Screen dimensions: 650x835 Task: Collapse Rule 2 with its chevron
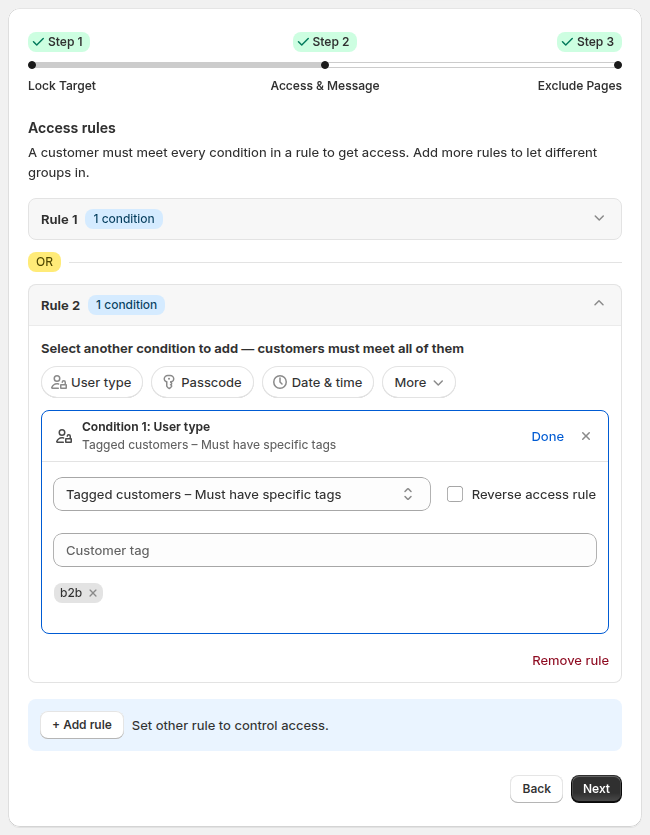coord(599,303)
